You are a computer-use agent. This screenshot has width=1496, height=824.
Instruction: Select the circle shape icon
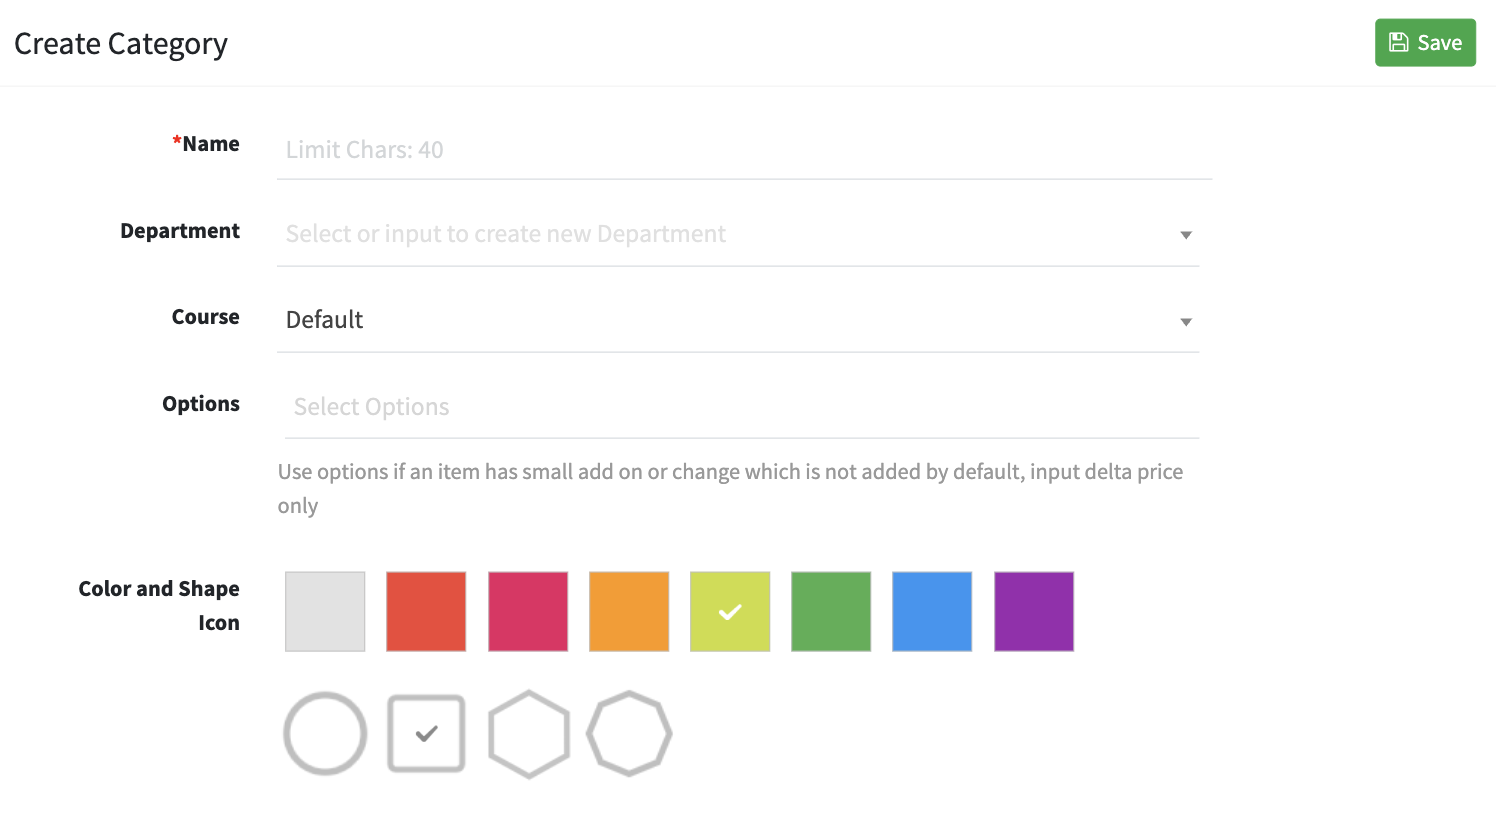[325, 733]
